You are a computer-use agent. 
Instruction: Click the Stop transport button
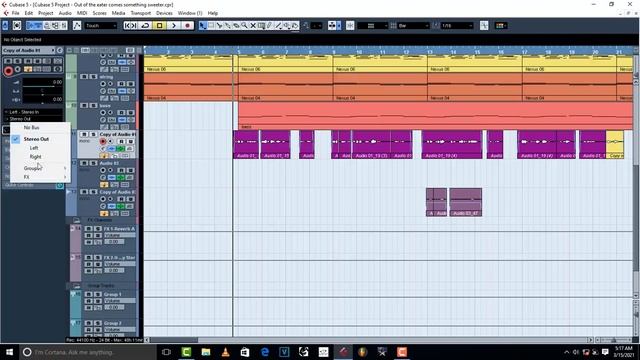click(160, 26)
